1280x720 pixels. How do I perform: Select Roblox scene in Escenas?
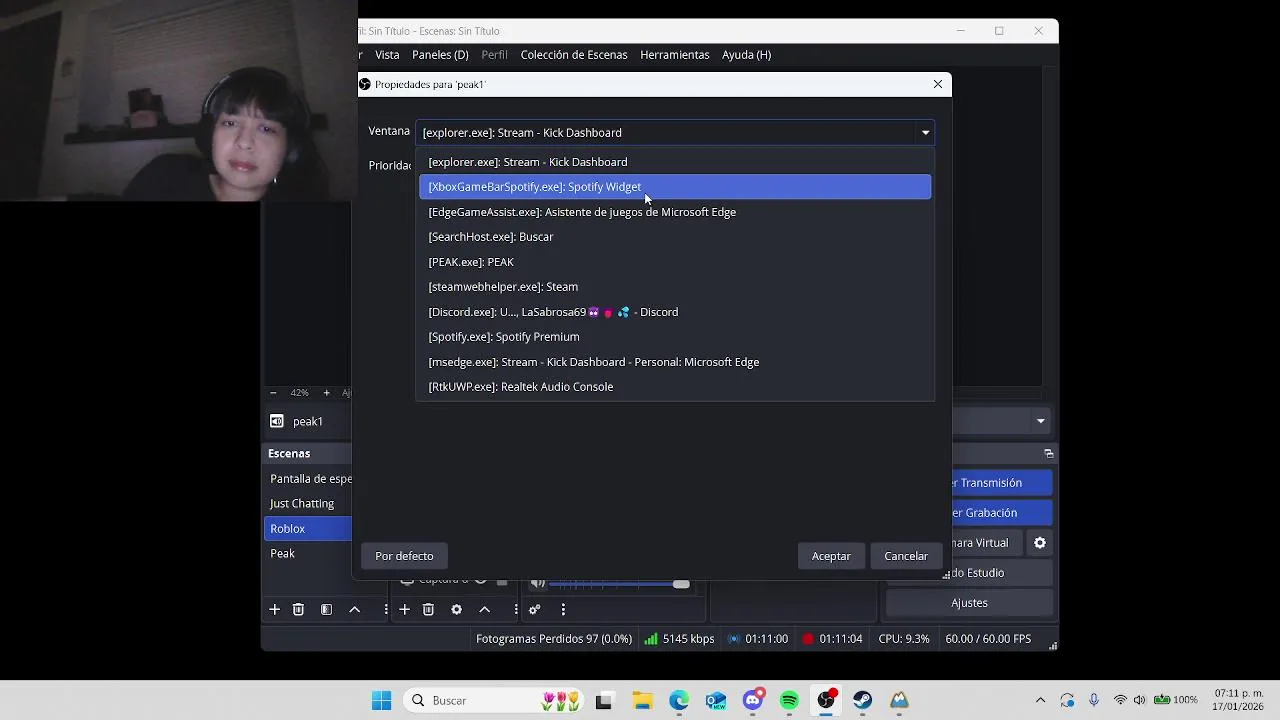(x=308, y=529)
